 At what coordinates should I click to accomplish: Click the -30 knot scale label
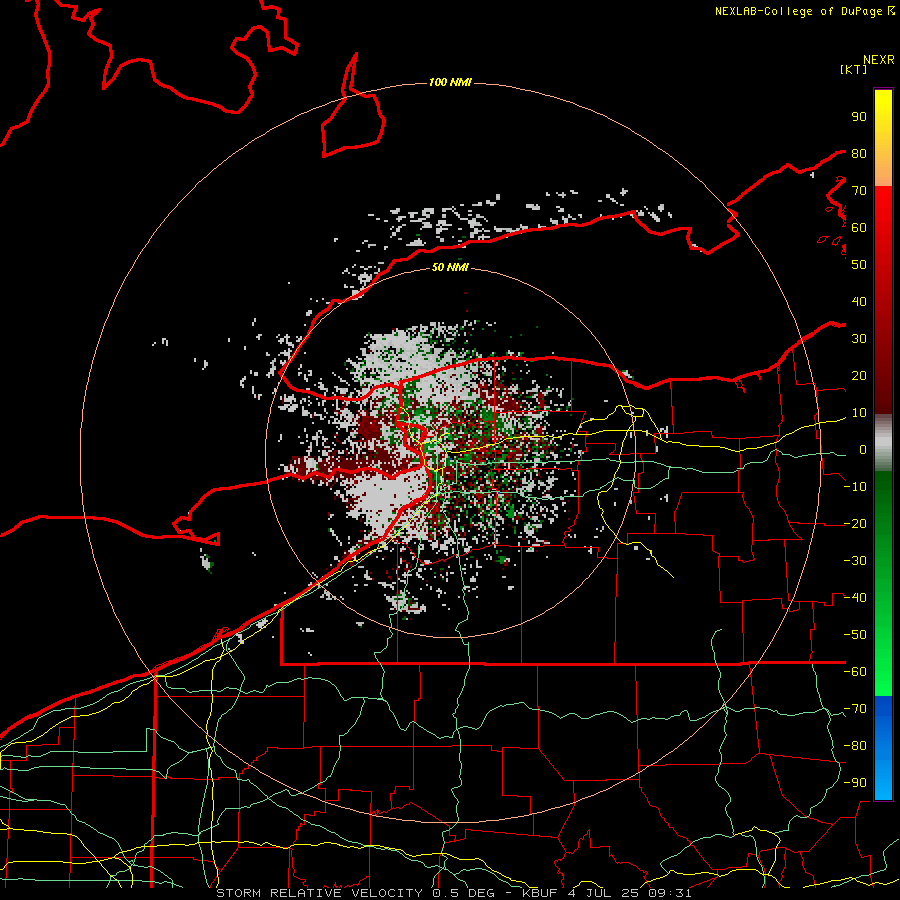(855, 561)
